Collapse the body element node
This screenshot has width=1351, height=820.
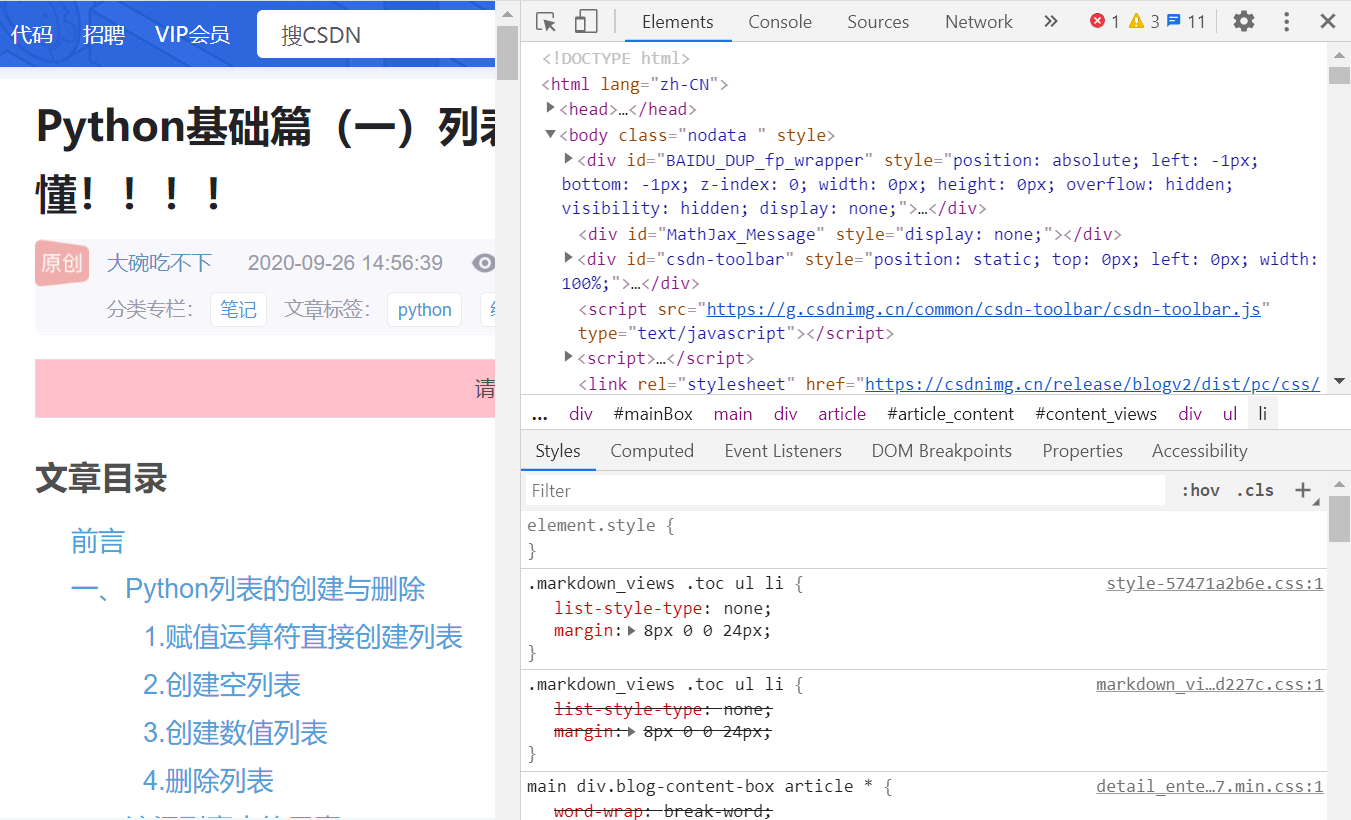(x=550, y=134)
